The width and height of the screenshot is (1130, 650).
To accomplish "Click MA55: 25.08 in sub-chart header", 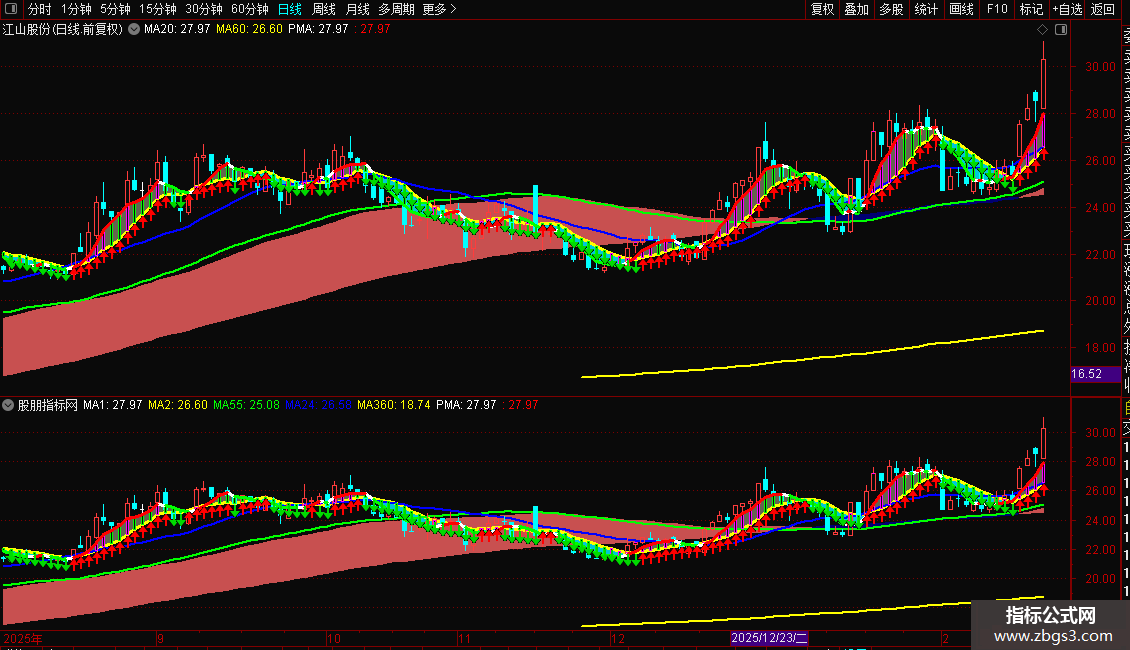I will [246, 405].
